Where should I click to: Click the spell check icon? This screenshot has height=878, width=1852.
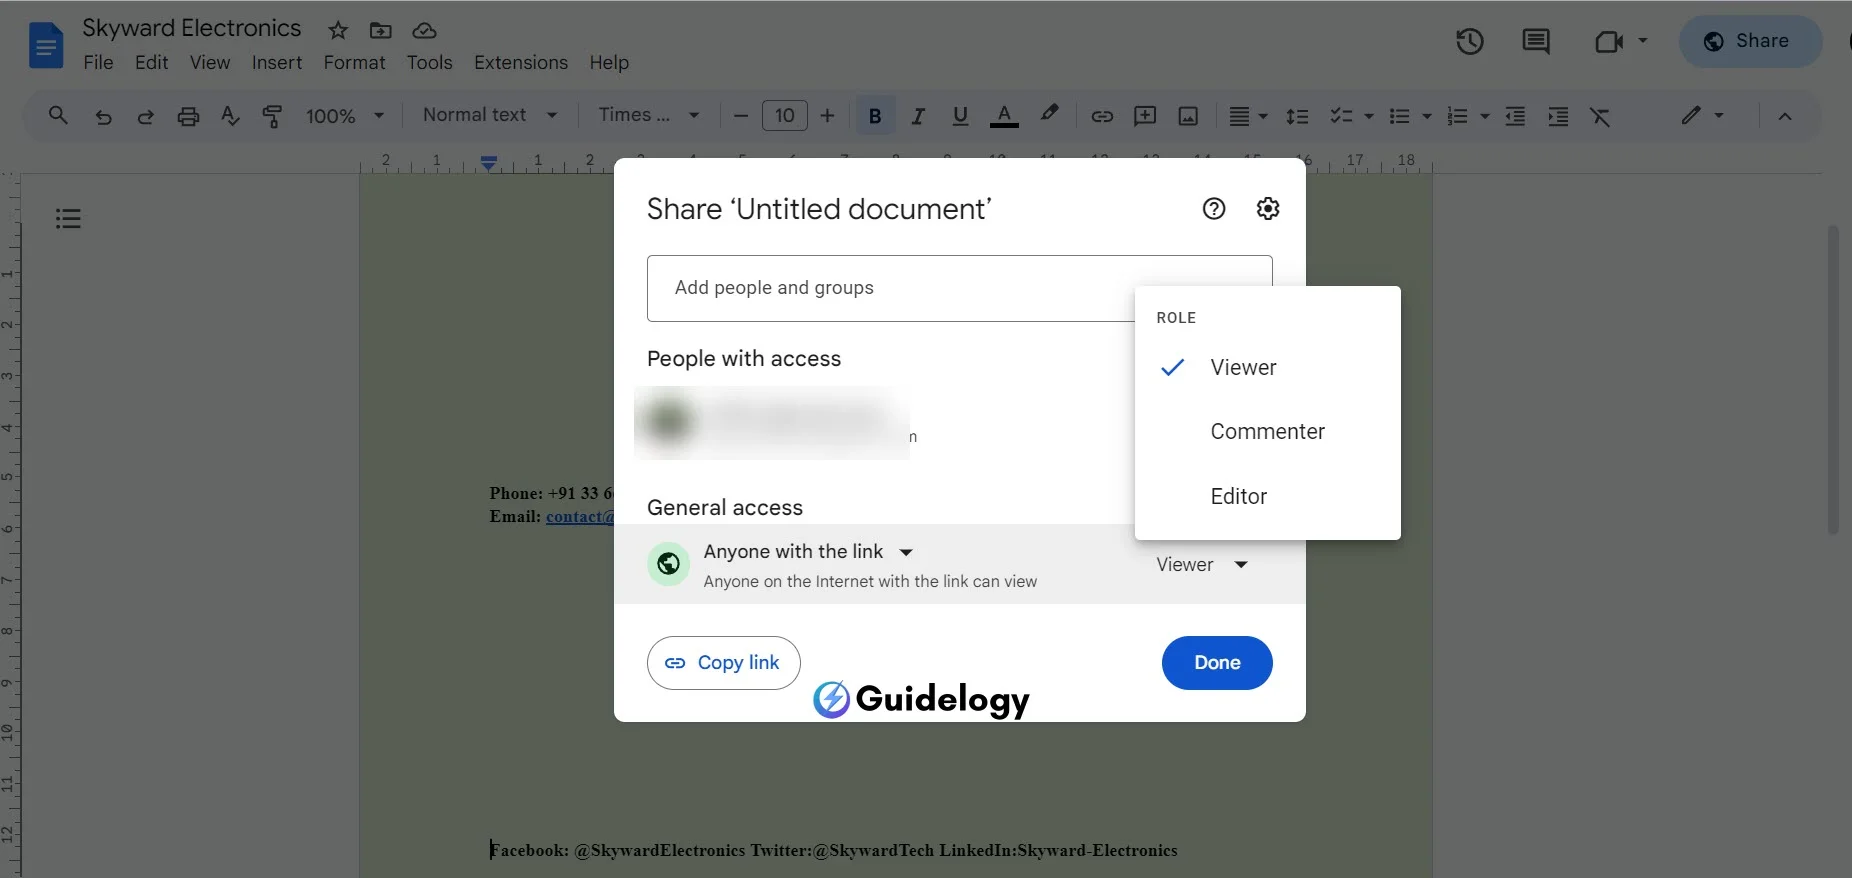coord(230,117)
